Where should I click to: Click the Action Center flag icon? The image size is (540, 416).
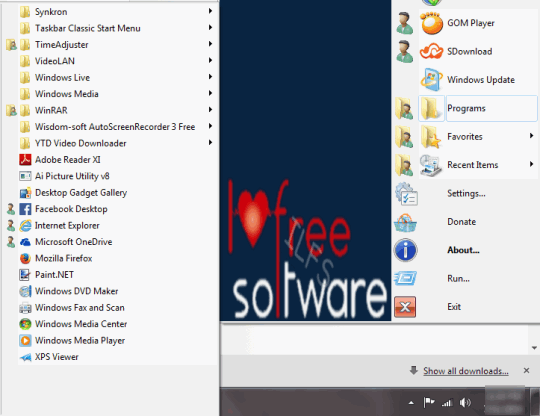tap(429, 402)
